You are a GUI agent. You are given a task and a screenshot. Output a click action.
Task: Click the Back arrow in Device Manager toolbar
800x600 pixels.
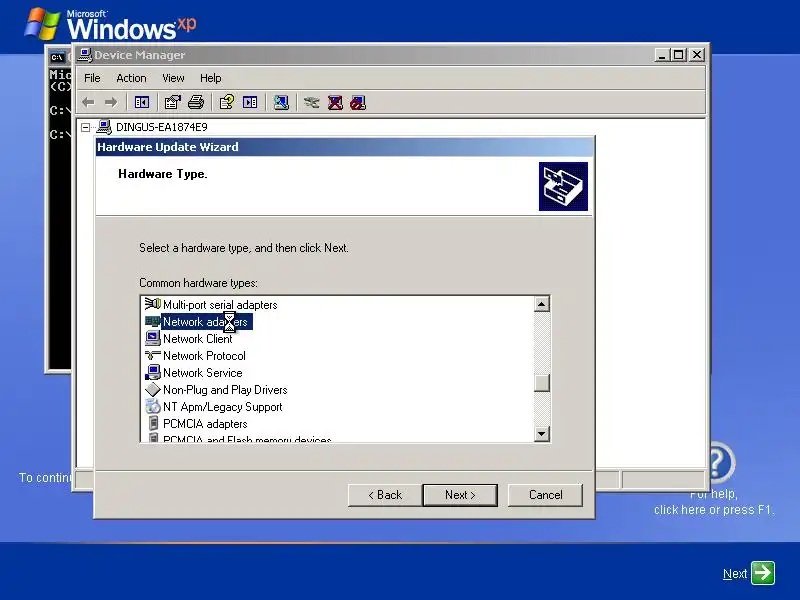[x=88, y=103]
